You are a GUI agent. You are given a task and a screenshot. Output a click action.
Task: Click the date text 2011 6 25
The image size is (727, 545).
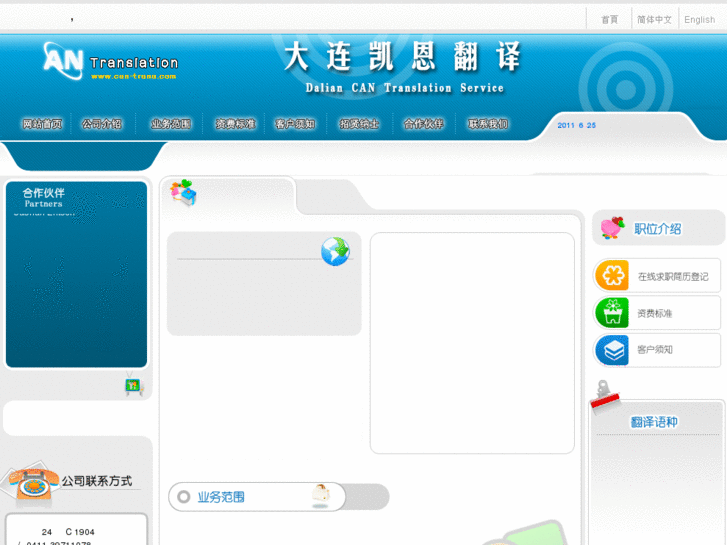pyautogui.click(x=576, y=125)
